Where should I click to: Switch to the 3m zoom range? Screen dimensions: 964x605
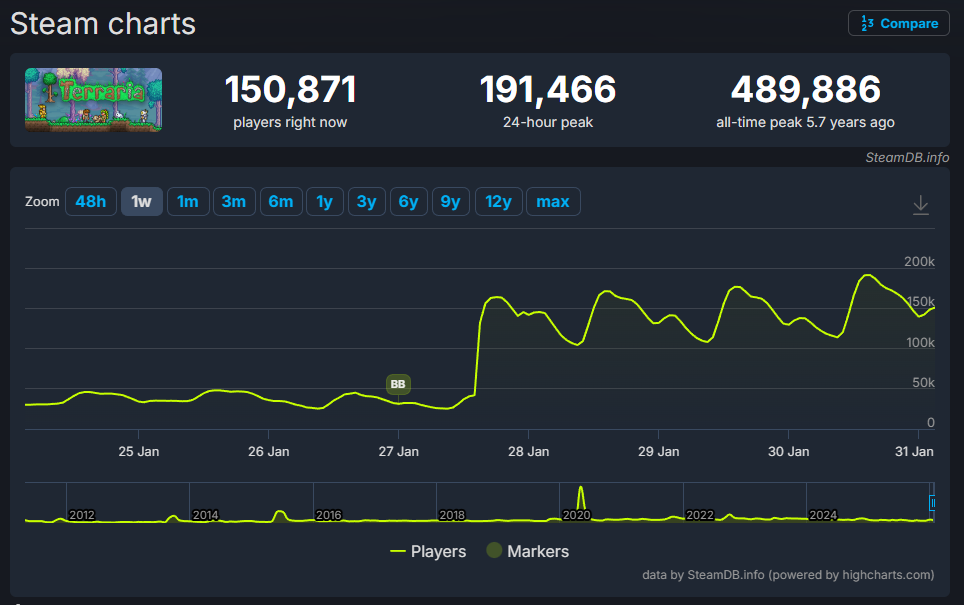tap(234, 201)
